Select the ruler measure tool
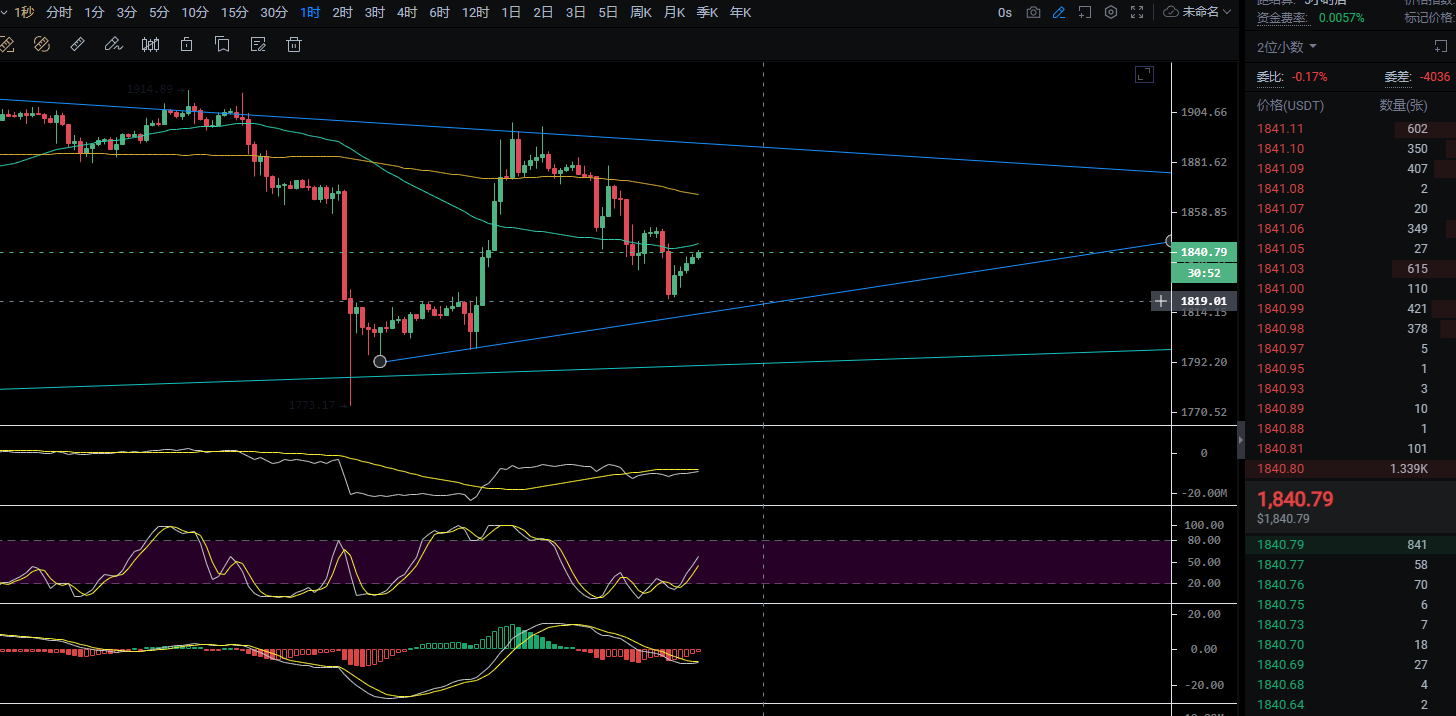The height and width of the screenshot is (716, 1456). point(78,44)
